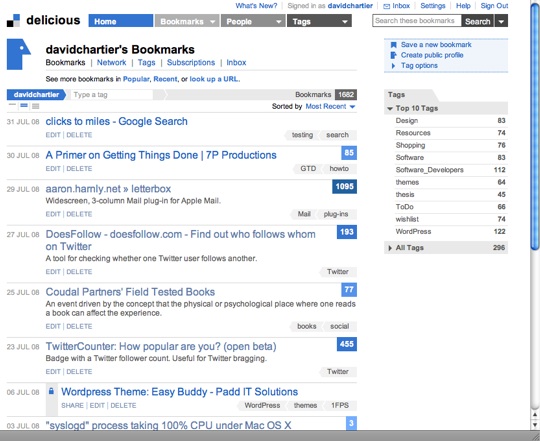Open the Inbox tab under davidchartier's Bookmarks
The image size is (540, 441).
tap(236, 63)
